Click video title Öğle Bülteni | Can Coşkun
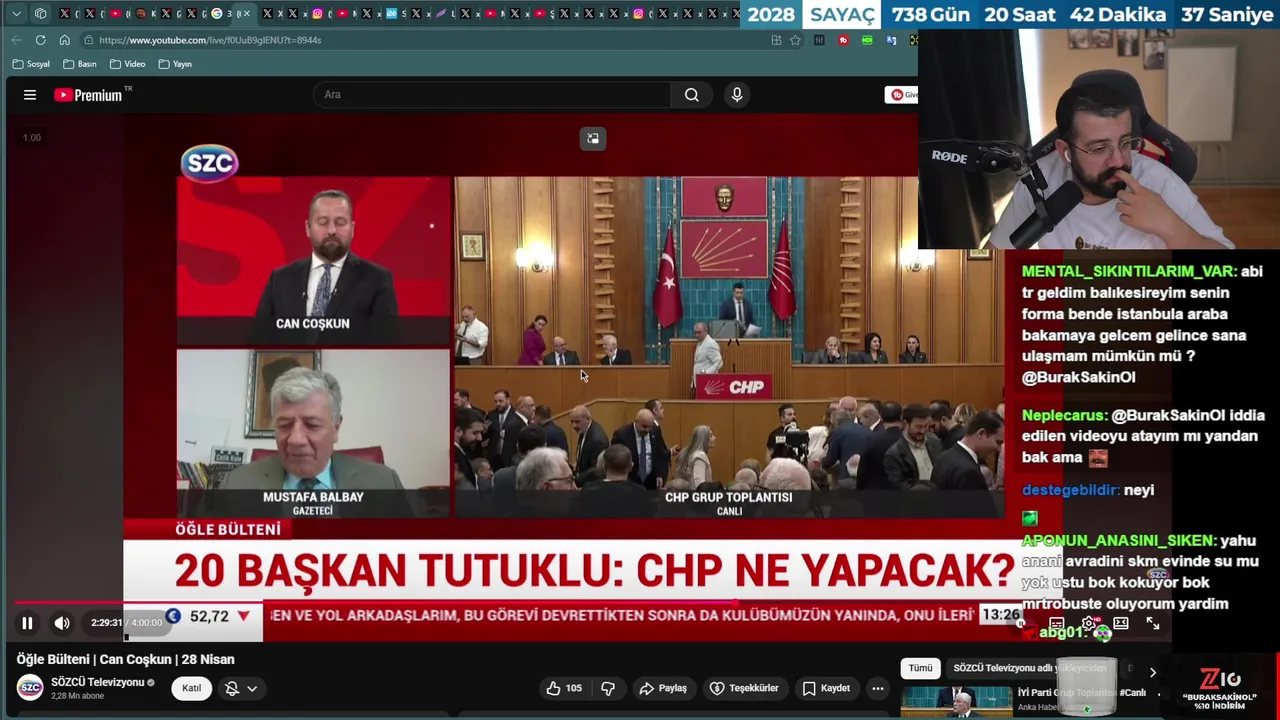Screen dimensions: 1280x720 pyautogui.click(x=125, y=659)
